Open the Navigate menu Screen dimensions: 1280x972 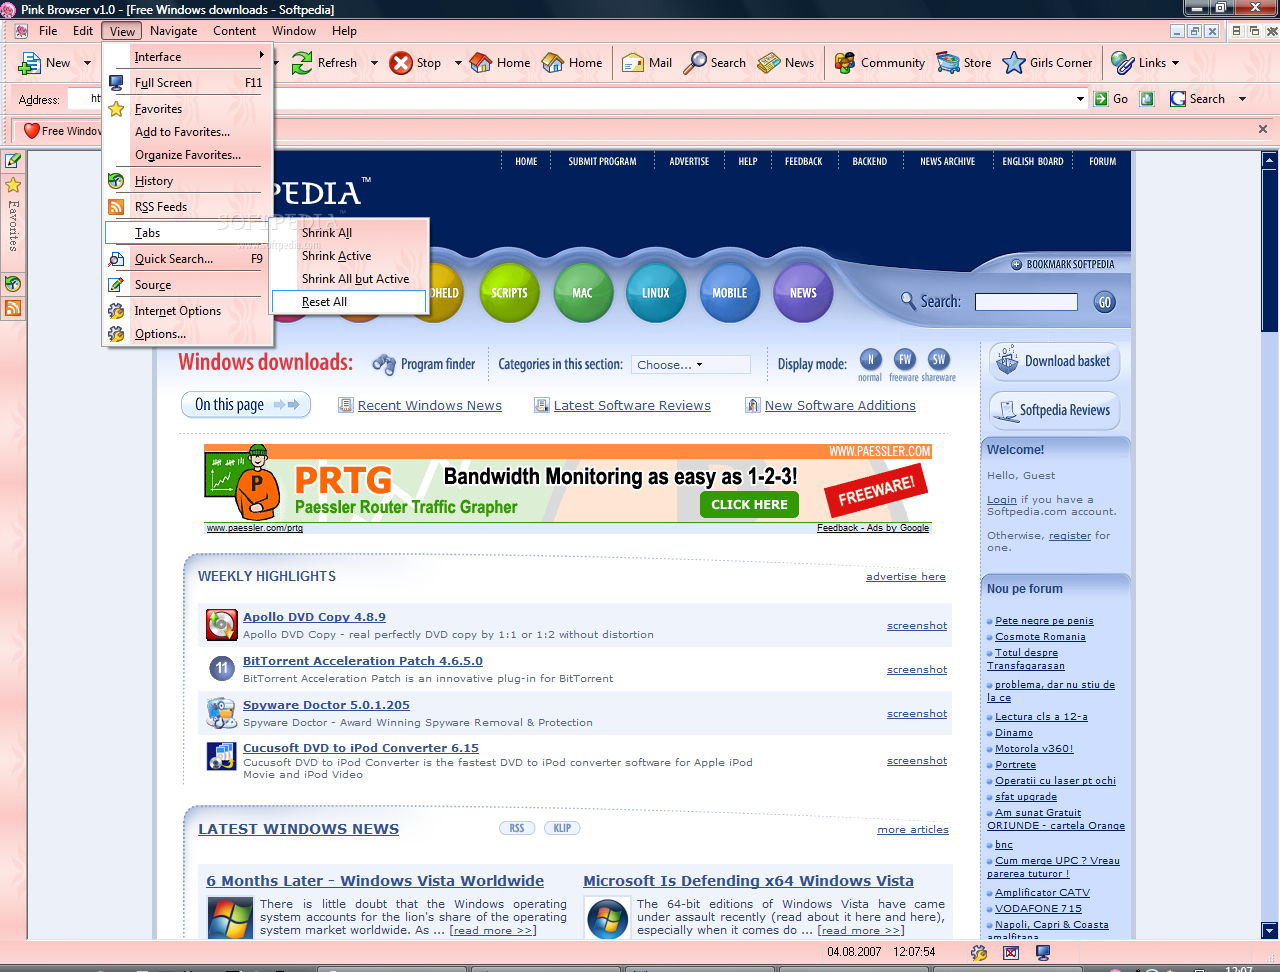(x=174, y=31)
